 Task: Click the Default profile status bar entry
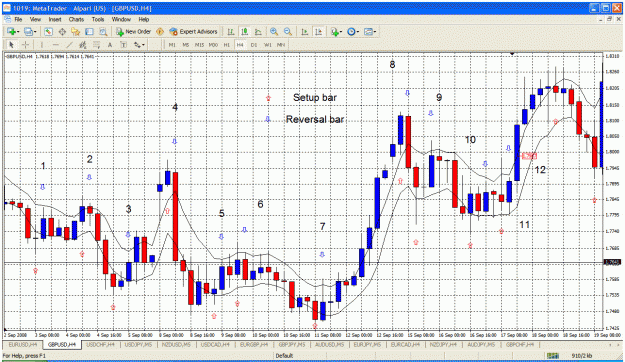[284, 356]
